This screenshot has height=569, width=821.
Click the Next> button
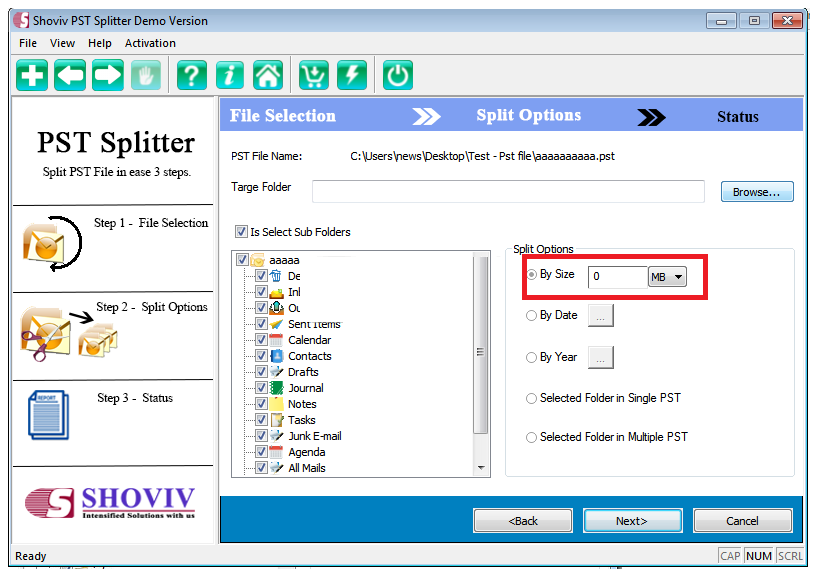tap(632, 521)
